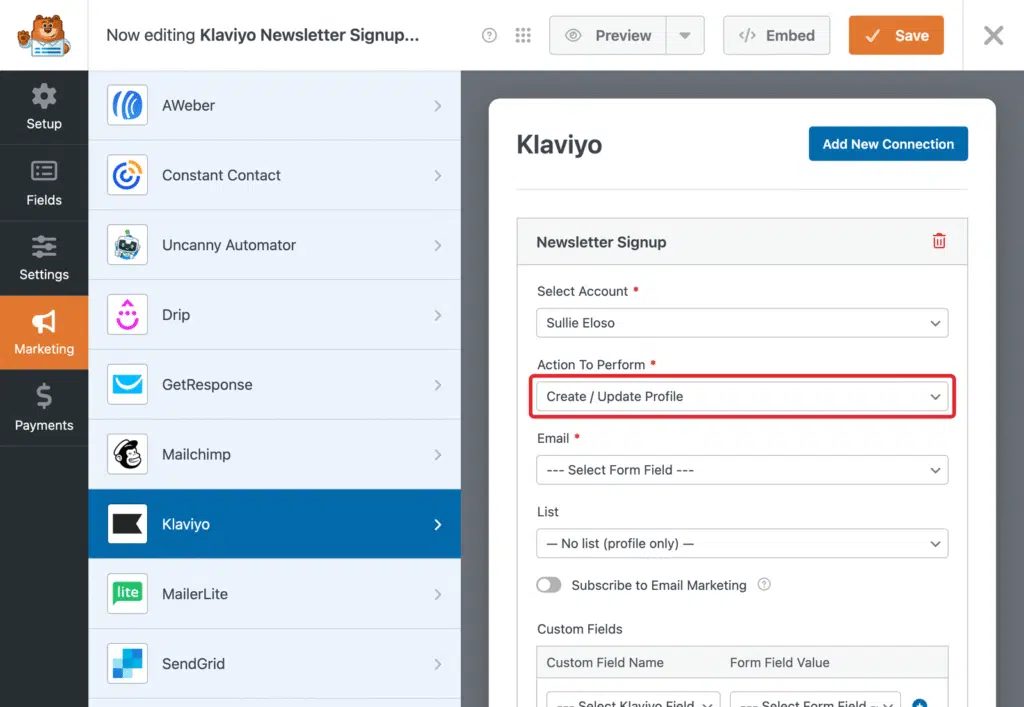Click the Settings sliders icon

pos(44,247)
